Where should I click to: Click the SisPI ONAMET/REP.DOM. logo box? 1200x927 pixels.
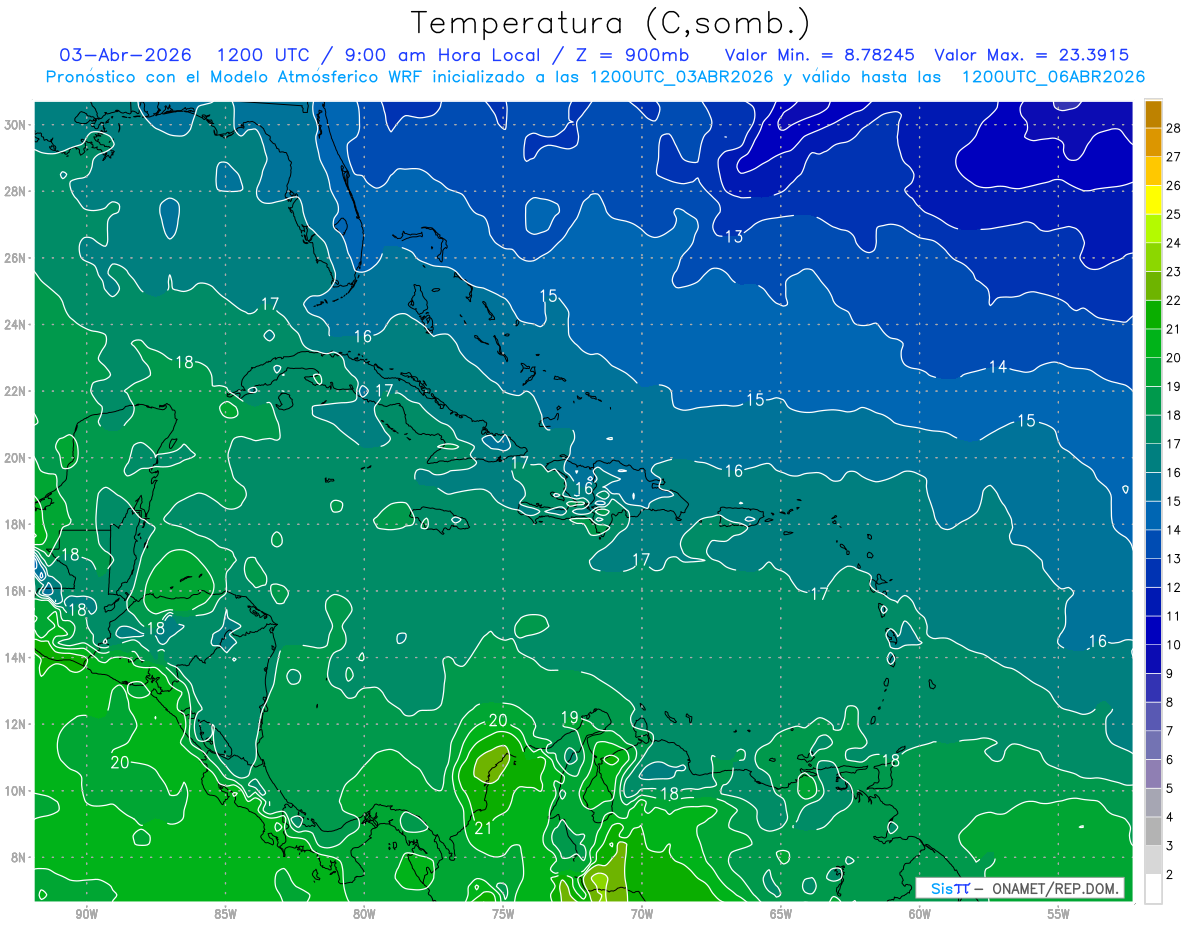(x=1020, y=888)
